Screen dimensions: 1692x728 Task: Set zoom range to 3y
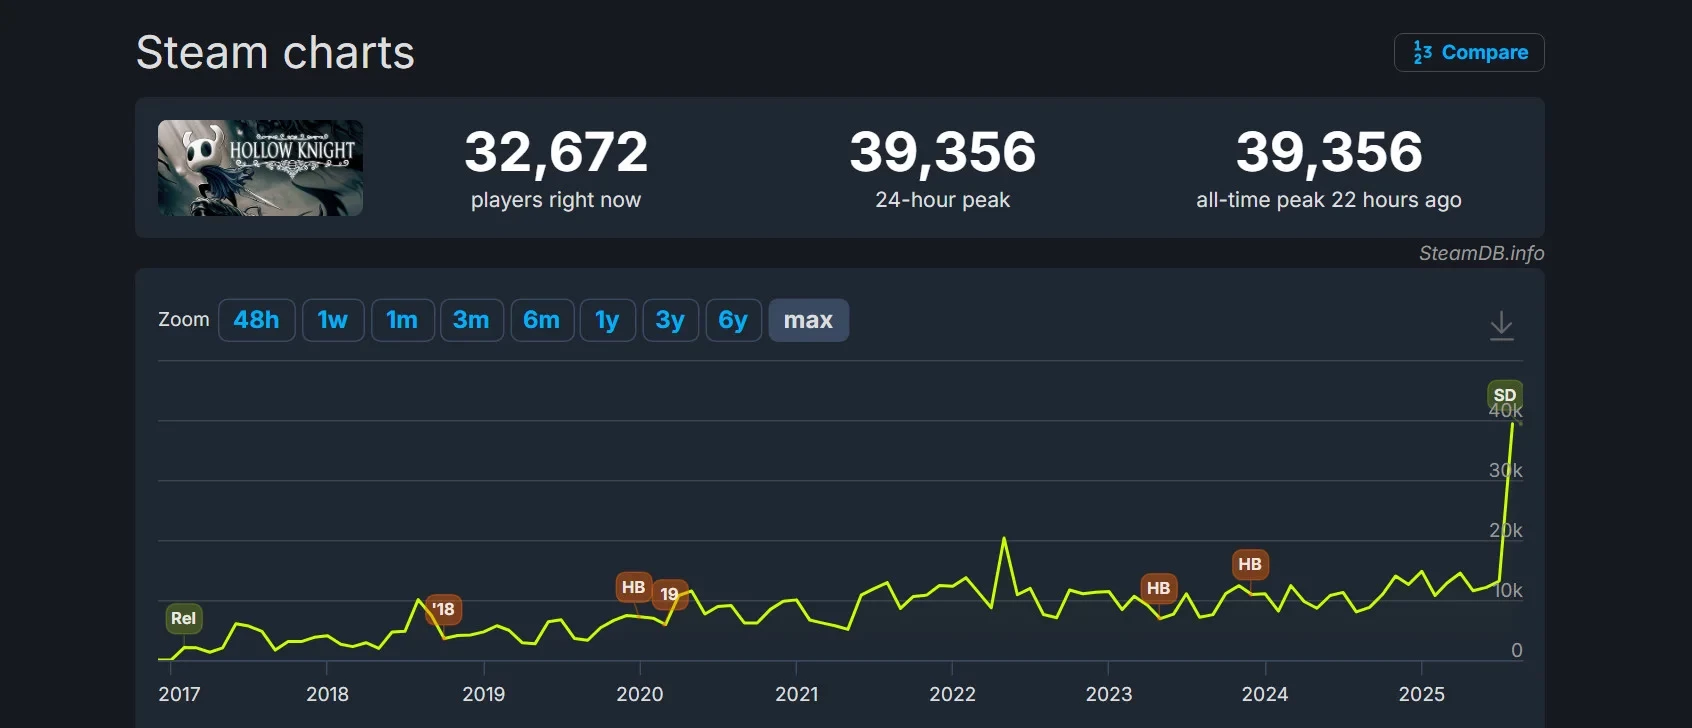(670, 320)
